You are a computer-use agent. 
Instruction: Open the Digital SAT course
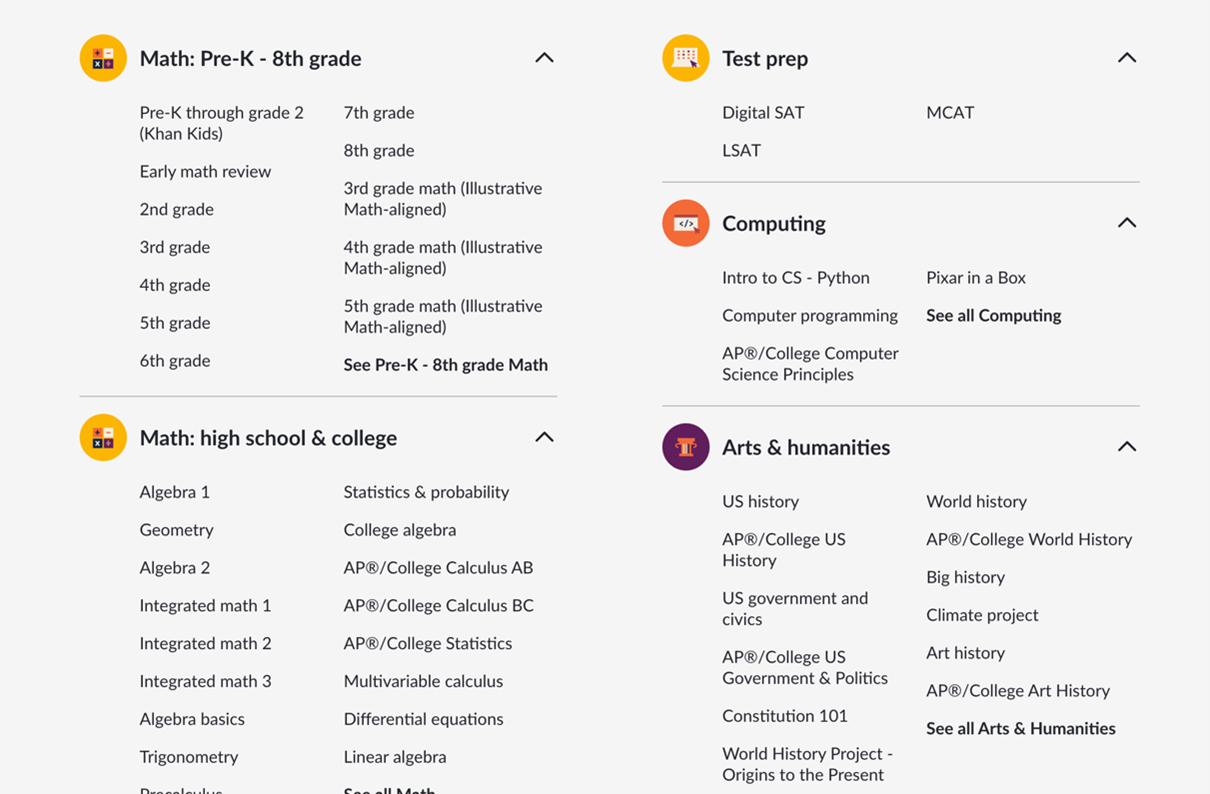pyautogui.click(x=763, y=112)
